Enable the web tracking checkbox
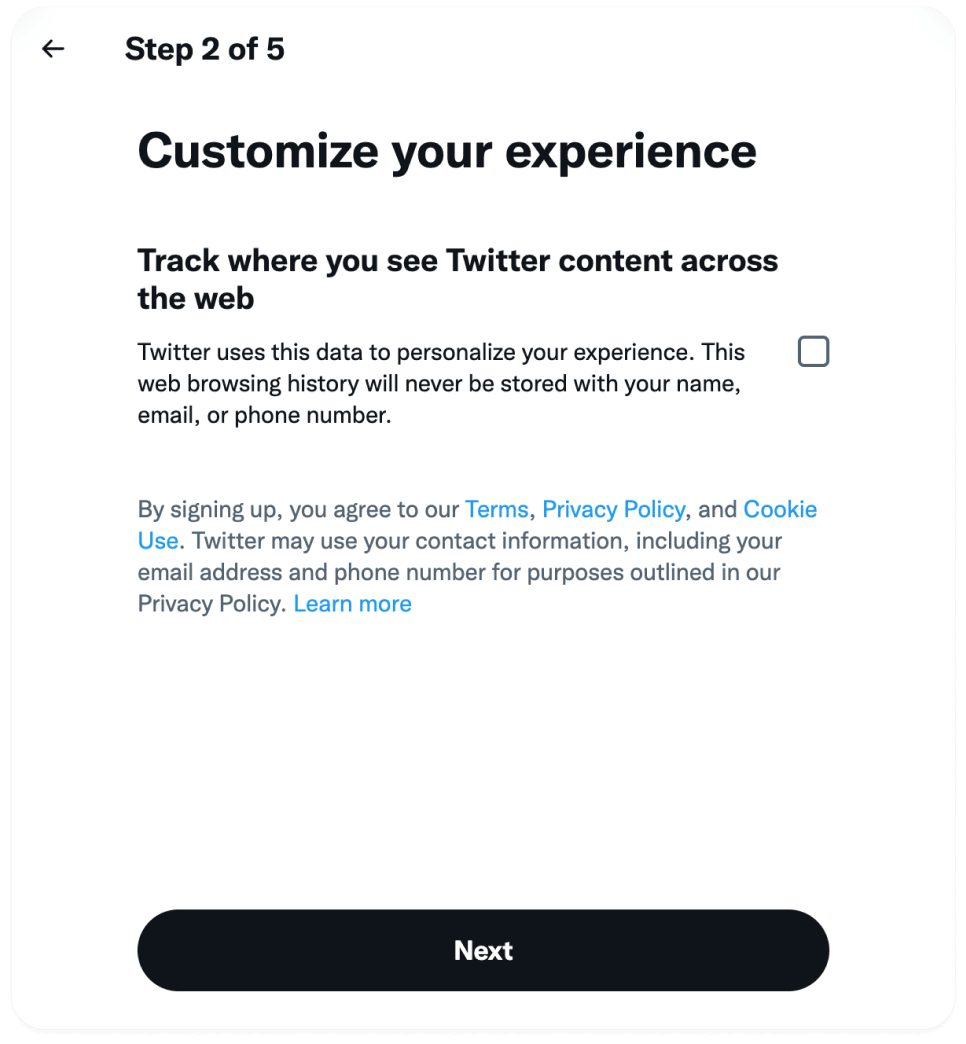This screenshot has height=1044, width=966. pyautogui.click(x=813, y=352)
